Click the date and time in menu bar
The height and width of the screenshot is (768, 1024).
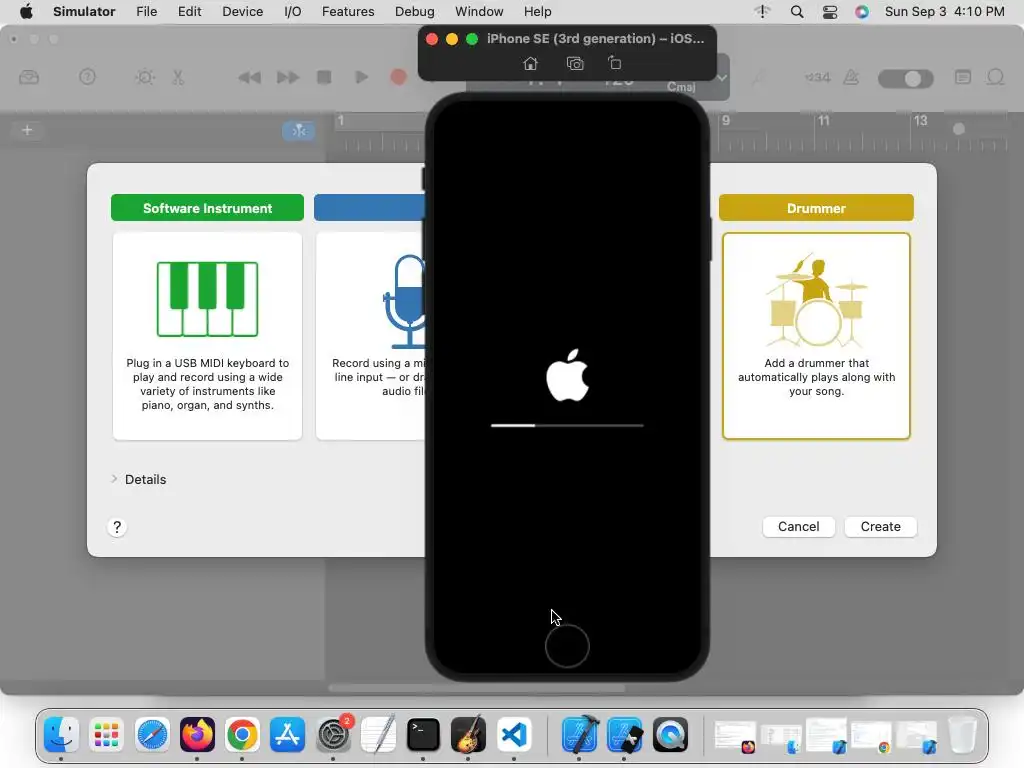coord(944,11)
